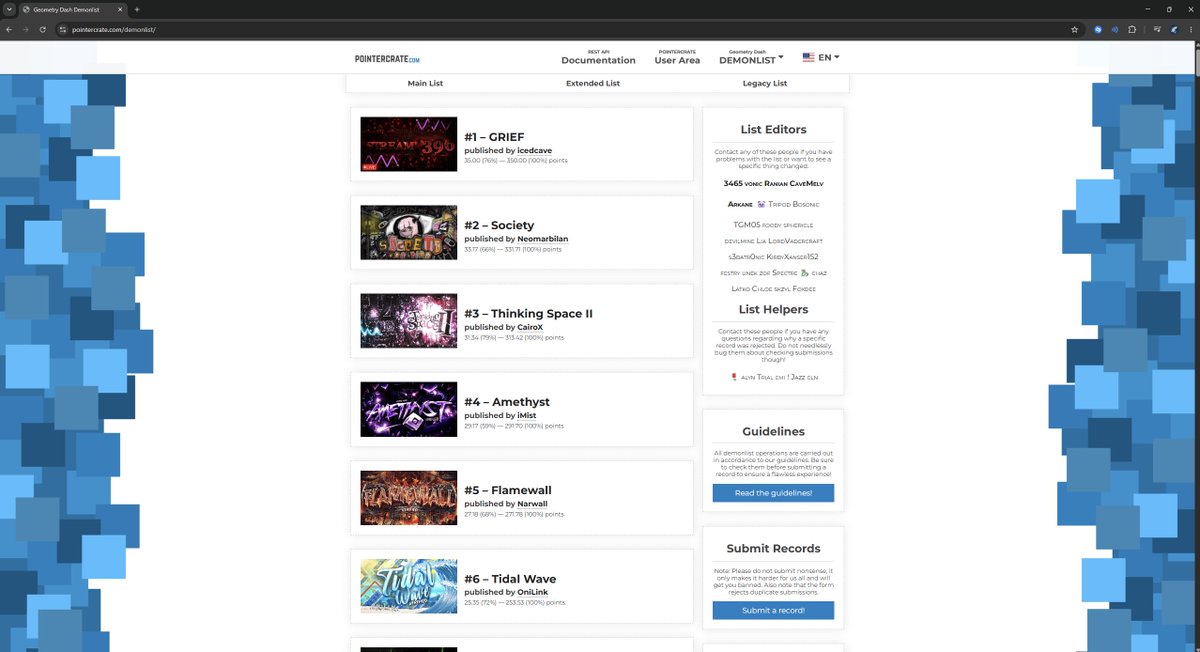Click publisher name OniLink
This screenshot has height=652, width=1200.
tap(532, 592)
